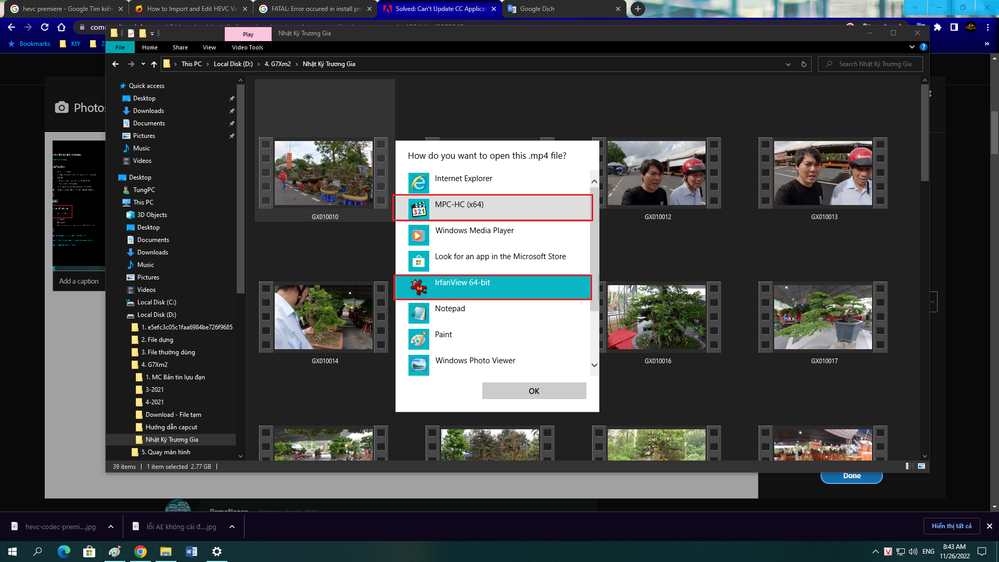Image resolution: width=999 pixels, height=562 pixels.
Task: Go back using Explorer's back arrow
Action: 115,64
